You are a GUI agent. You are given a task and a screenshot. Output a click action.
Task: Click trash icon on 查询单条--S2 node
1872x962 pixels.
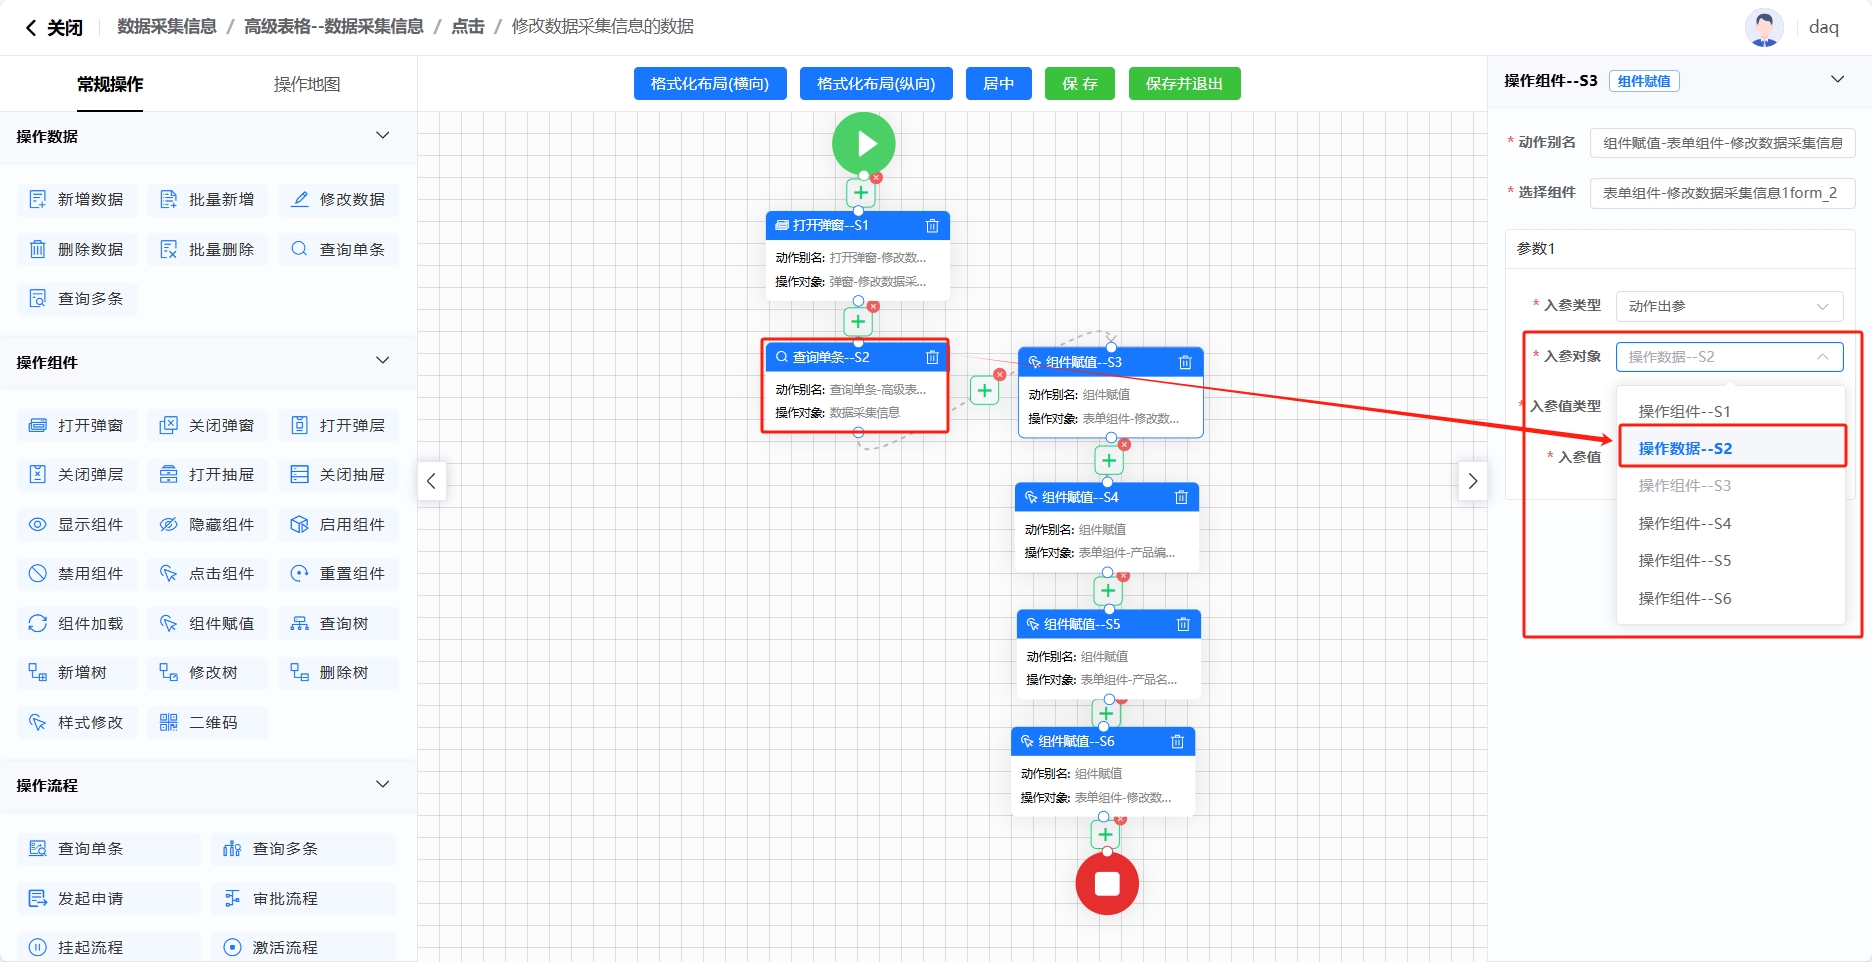(x=932, y=357)
